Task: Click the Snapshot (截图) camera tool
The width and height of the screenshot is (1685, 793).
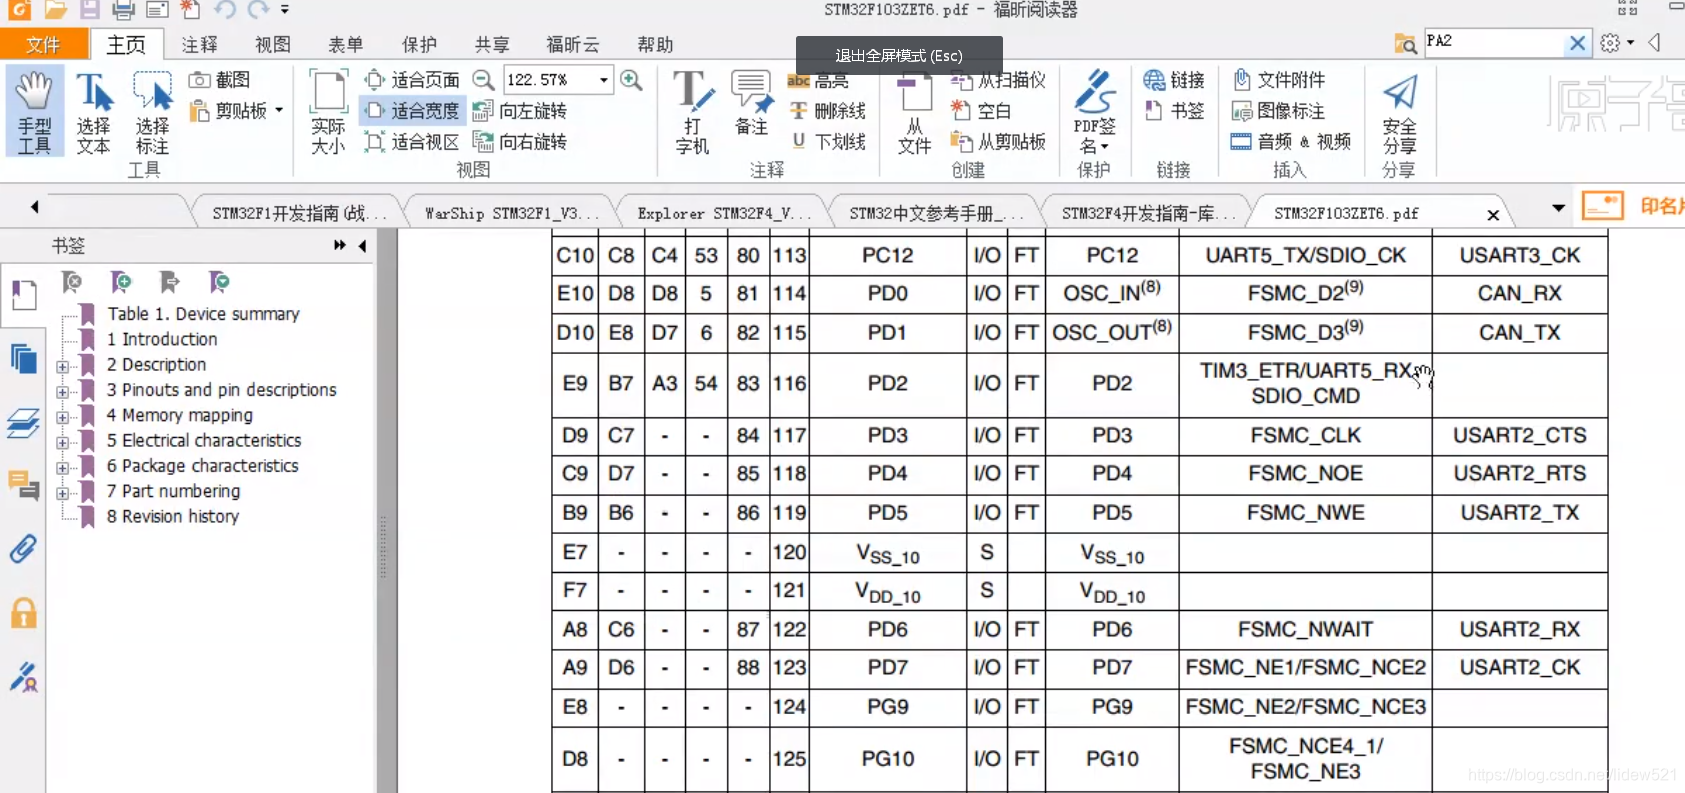Action: tap(220, 80)
